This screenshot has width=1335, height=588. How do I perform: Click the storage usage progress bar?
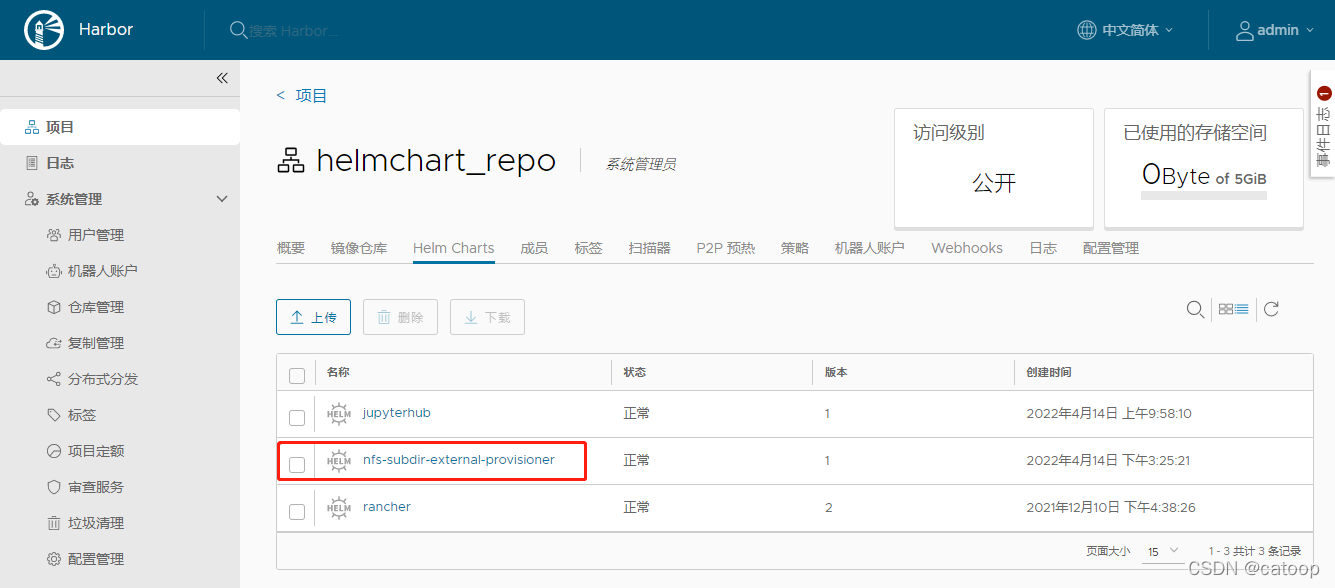[1204, 195]
